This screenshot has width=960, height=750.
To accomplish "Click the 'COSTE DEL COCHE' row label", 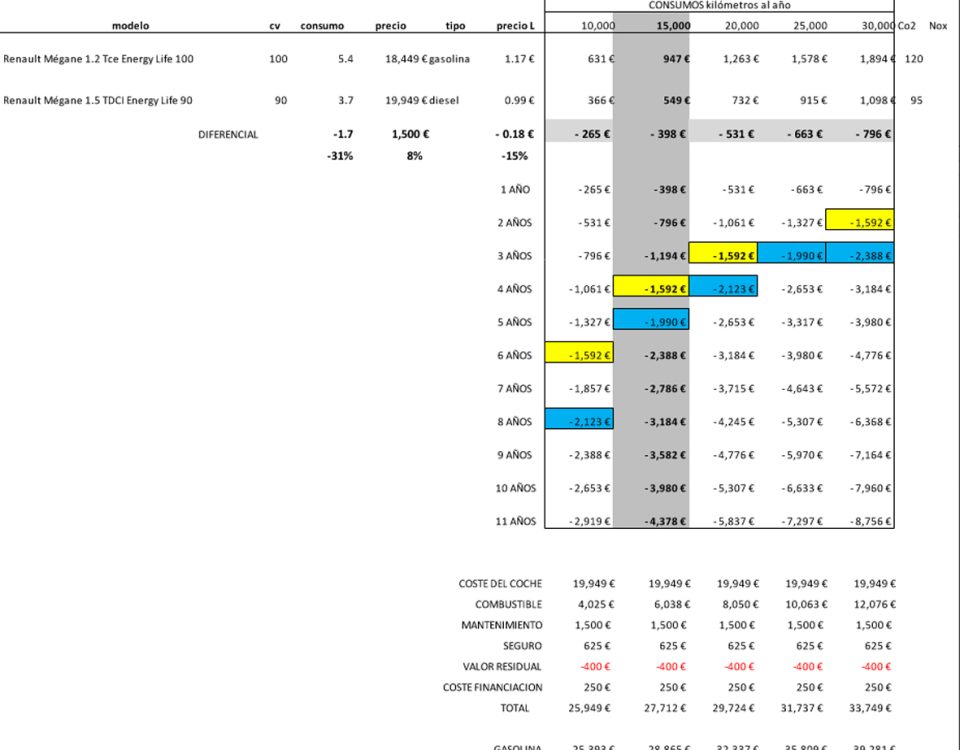I will (500, 583).
